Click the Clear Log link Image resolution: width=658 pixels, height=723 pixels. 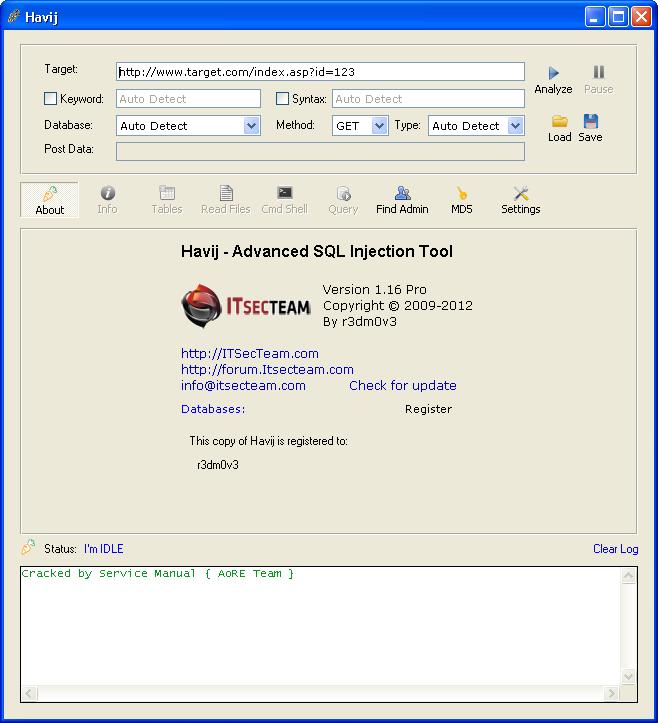coord(616,549)
